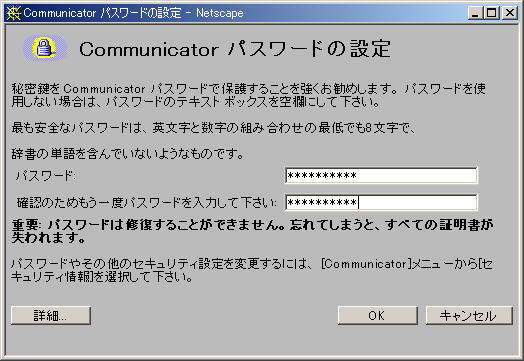Focus the パスワード input field

pyautogui.click(x=381, y=175)
